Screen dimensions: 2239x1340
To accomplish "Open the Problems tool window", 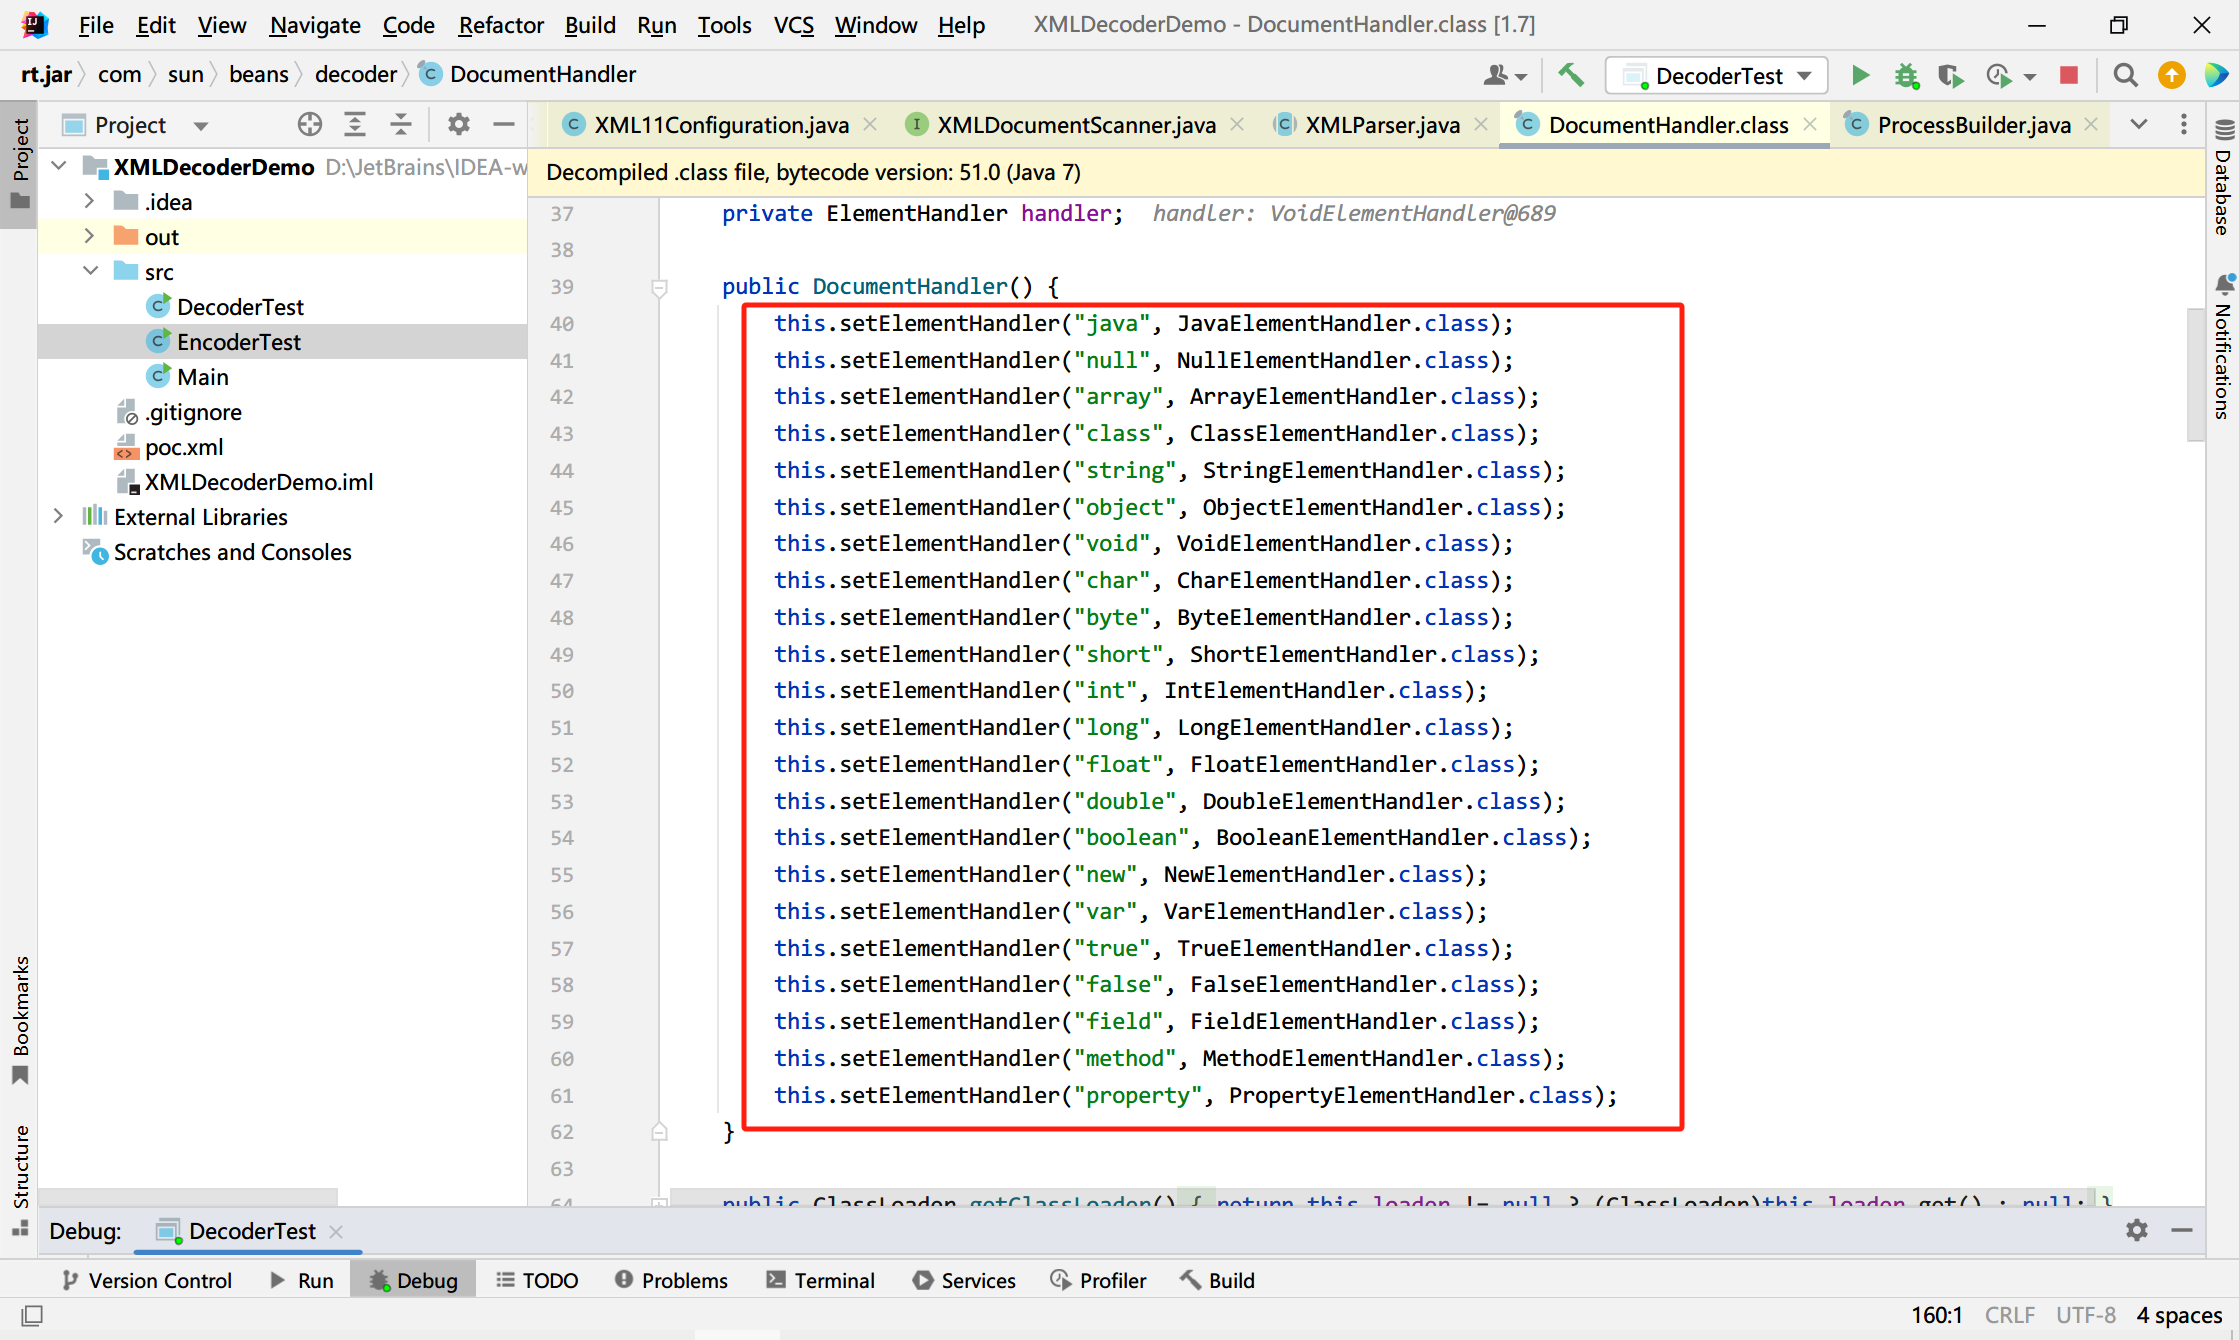I will (x=671, y=1280).
